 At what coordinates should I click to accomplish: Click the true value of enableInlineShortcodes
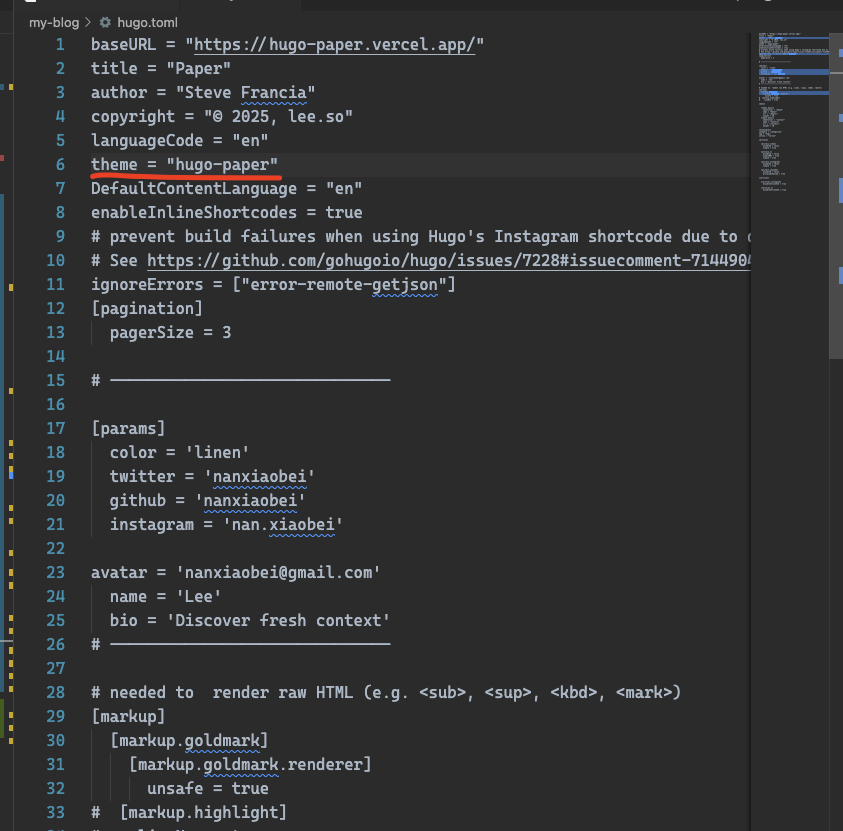point(343,213)
